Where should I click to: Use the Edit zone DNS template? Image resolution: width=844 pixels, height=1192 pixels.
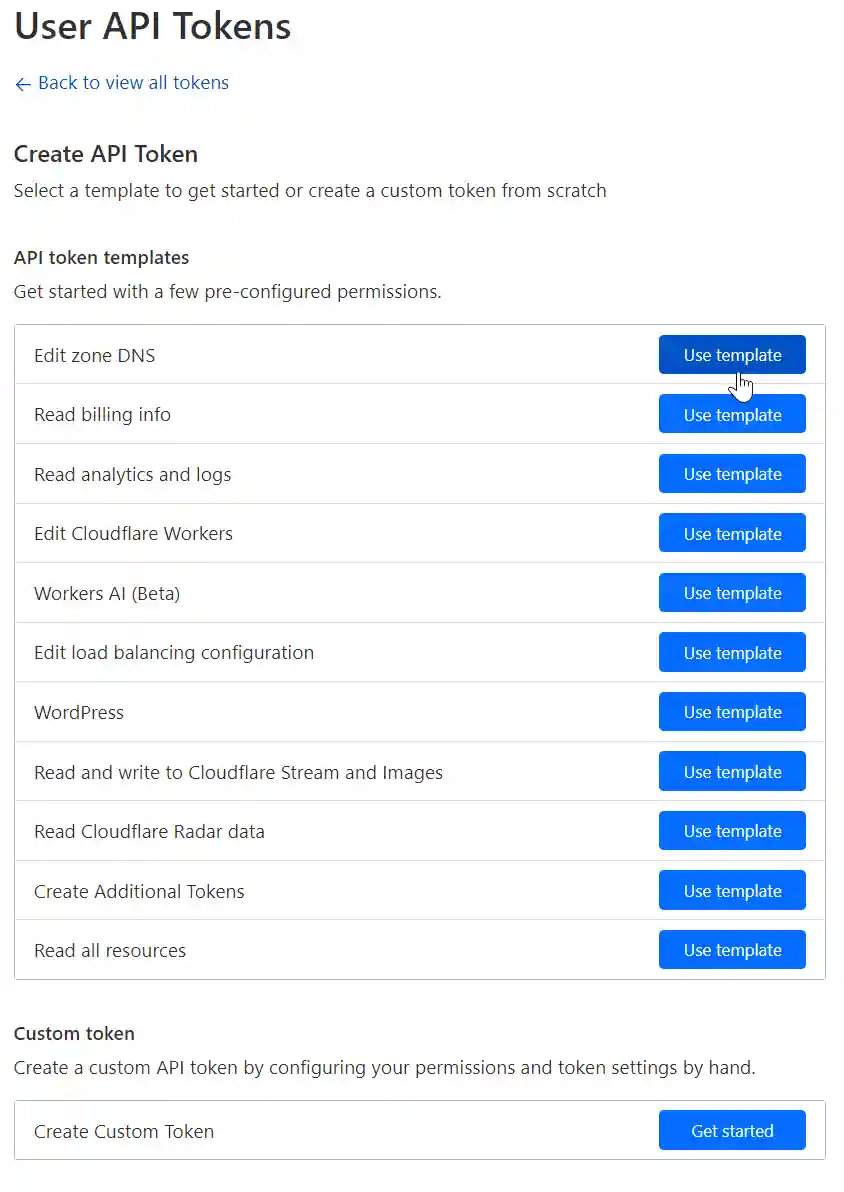pyautogui.click(x=731, y=355)
